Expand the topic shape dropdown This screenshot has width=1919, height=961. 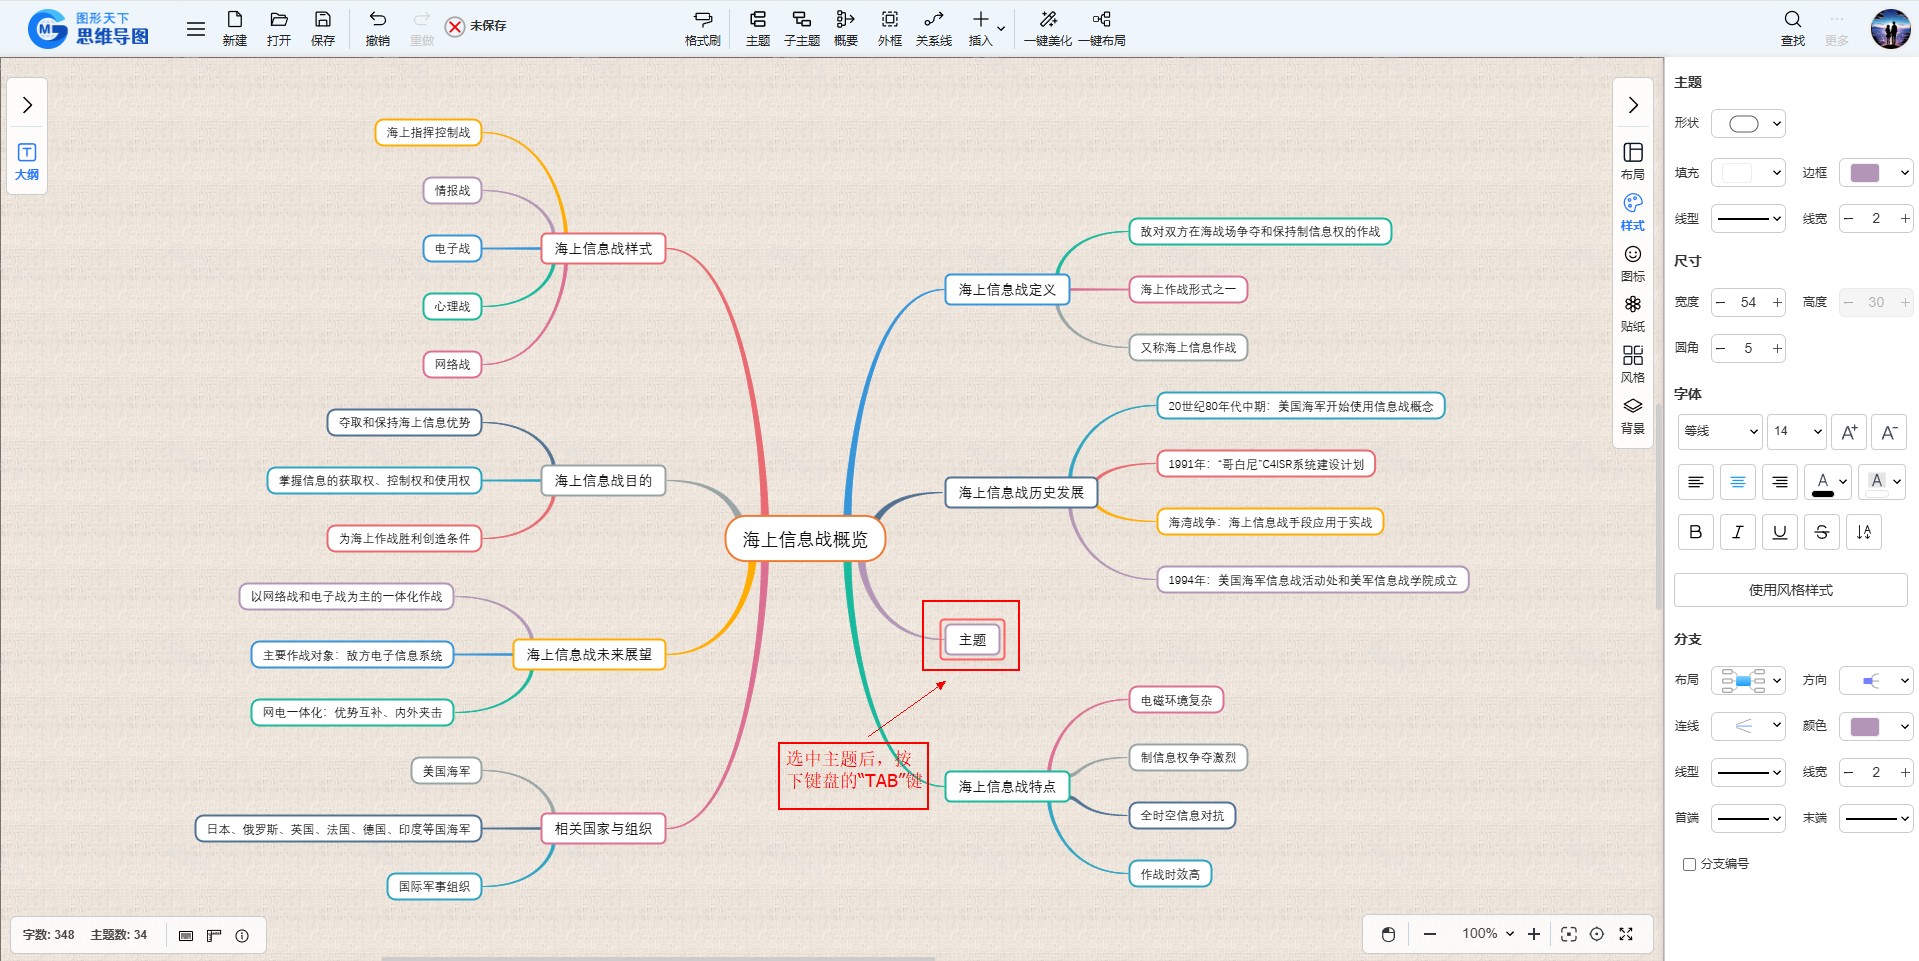coord(1748,124)
